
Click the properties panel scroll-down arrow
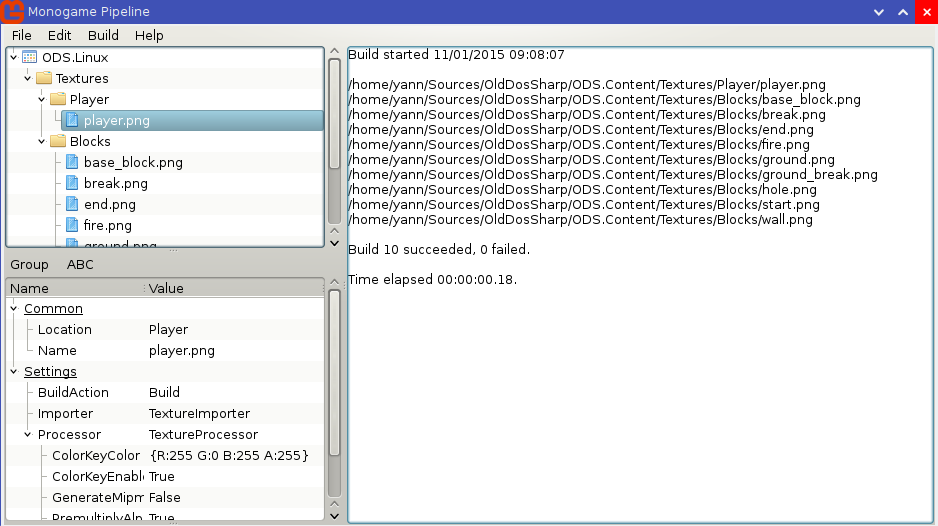point(334,516)
